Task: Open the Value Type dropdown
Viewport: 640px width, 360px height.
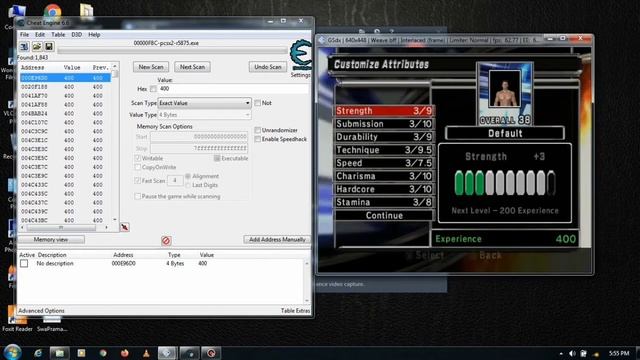Action: point(204,115)
